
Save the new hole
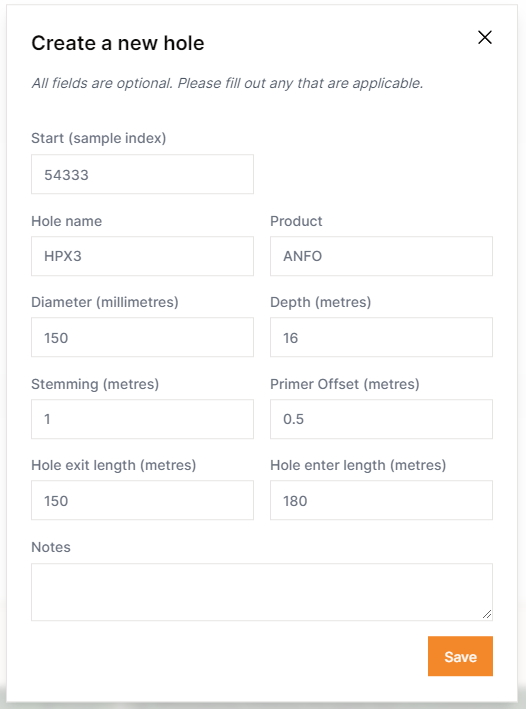[460, 656]
